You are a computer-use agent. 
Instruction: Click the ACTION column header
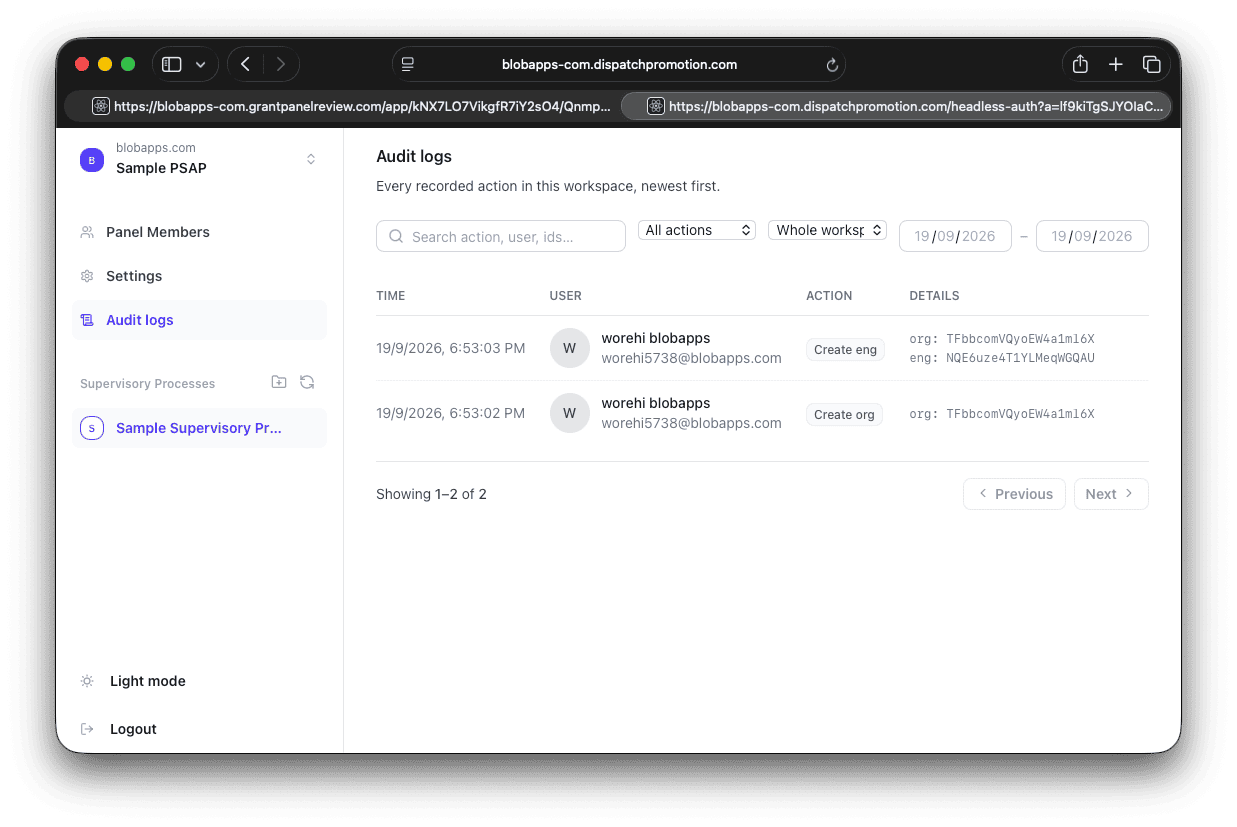click(x=829, y=296)
